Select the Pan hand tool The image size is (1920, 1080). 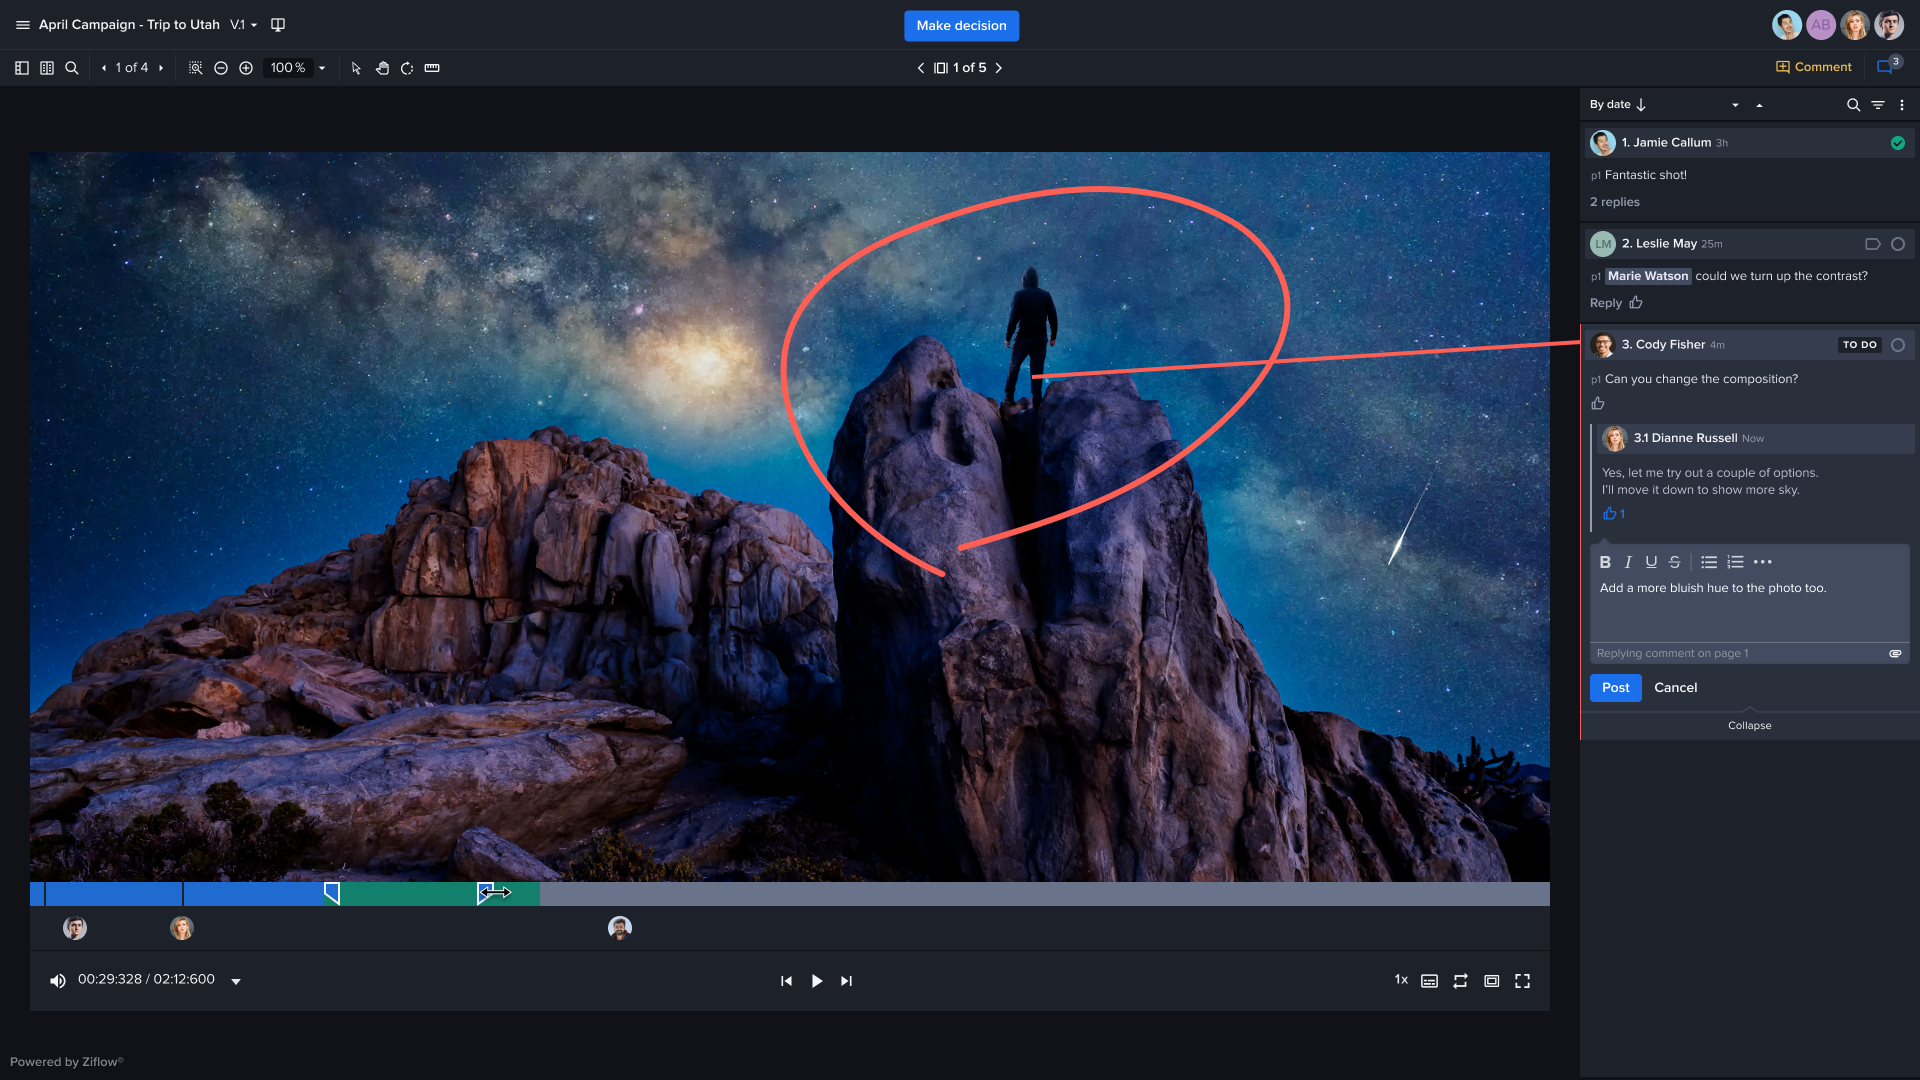(x=382, y=68)
